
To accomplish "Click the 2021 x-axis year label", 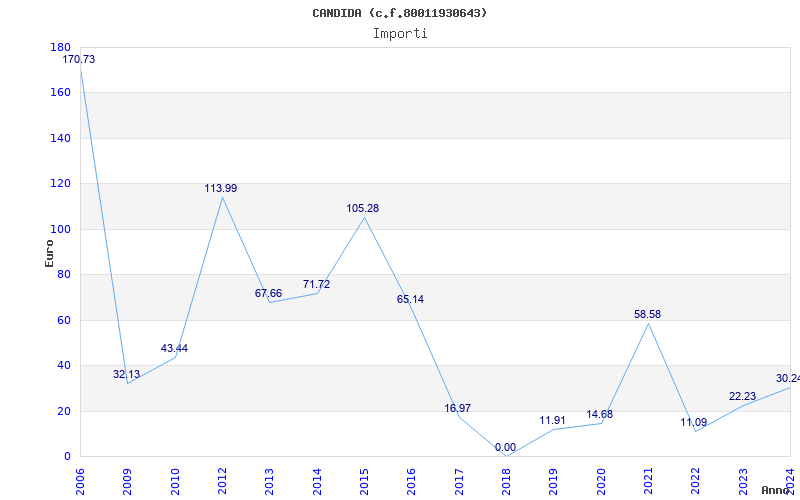I will (x=648, y=482).
